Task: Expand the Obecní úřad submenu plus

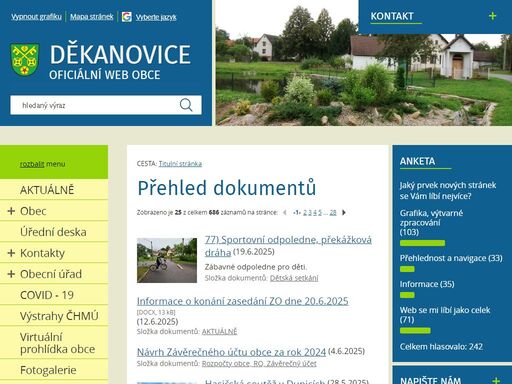Action: [x=11, y=274]
